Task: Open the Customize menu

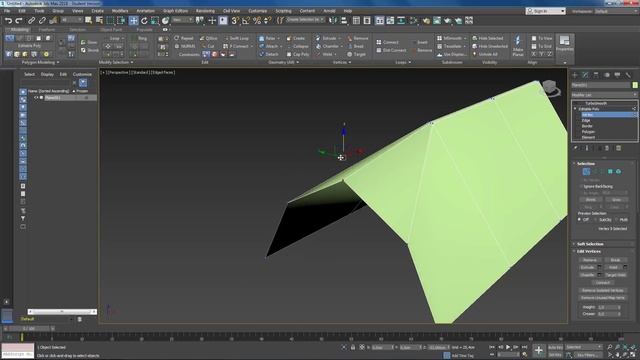Action: [258, 11]
